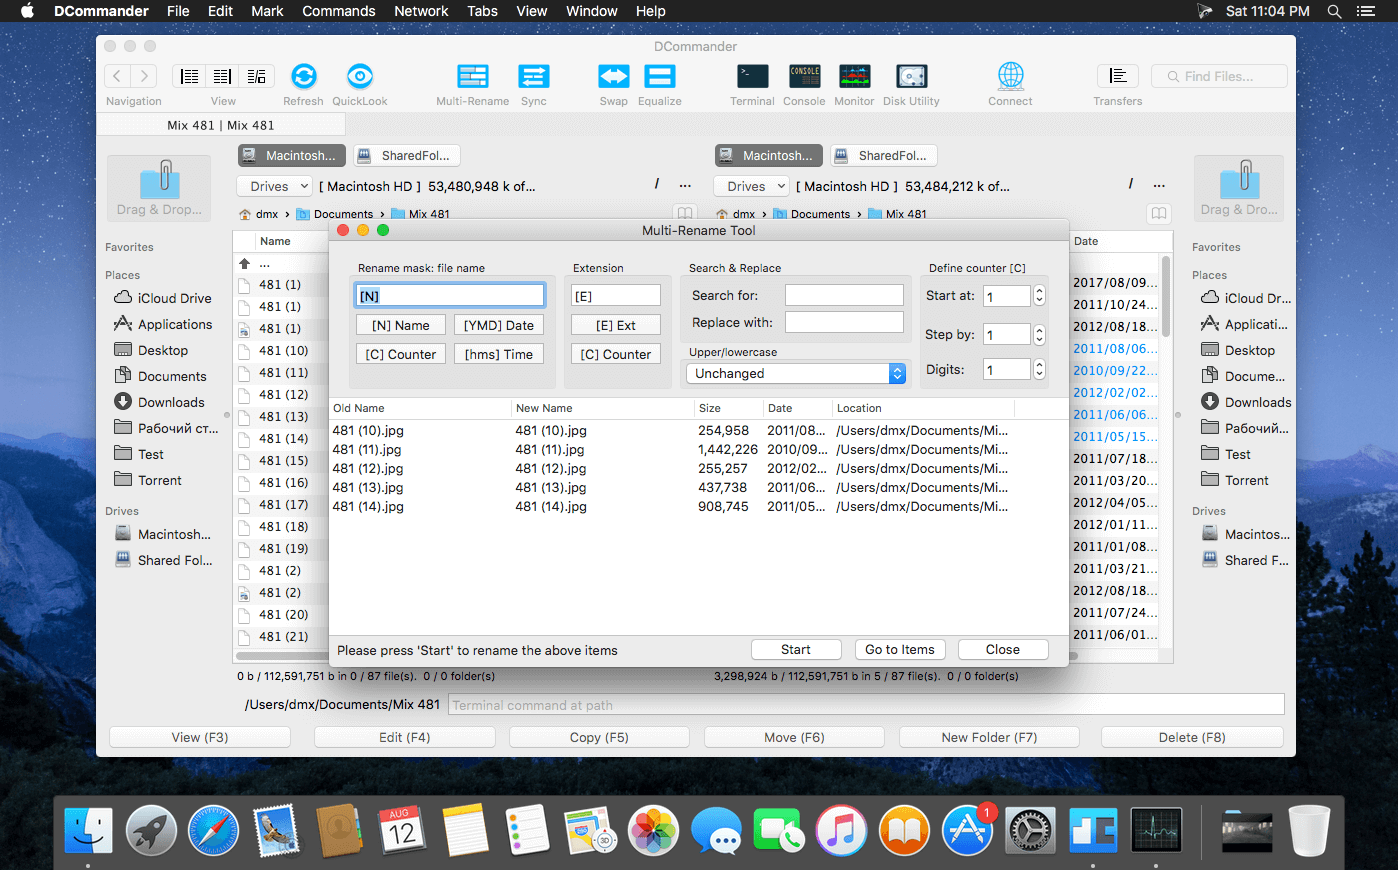The width and height of the screenshot is (1398, 870).
Task: Open System Preferences in the Dock
Action: click(x=1030, y=830)
